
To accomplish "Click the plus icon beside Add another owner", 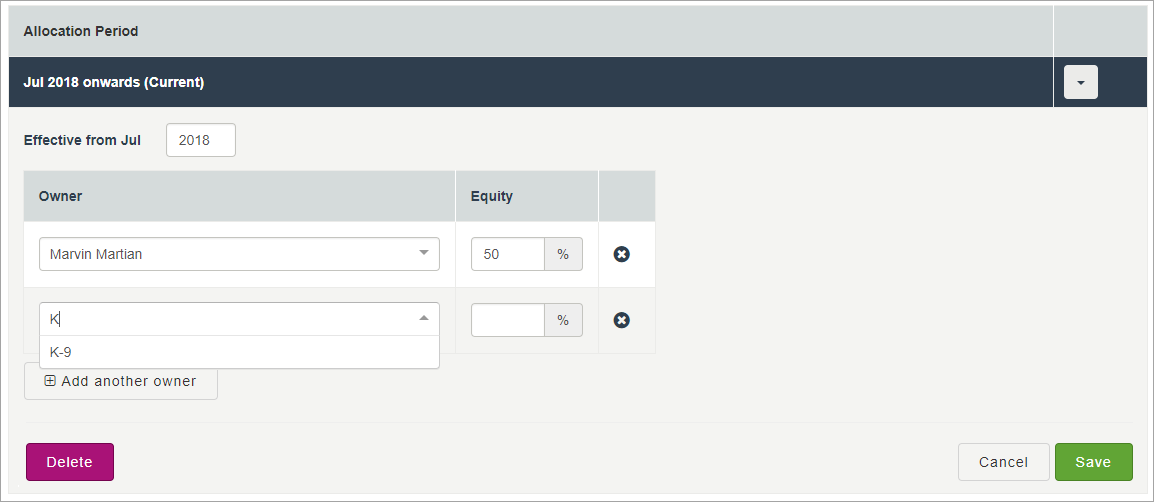I will pyautogui.click(x=50, y=381).
